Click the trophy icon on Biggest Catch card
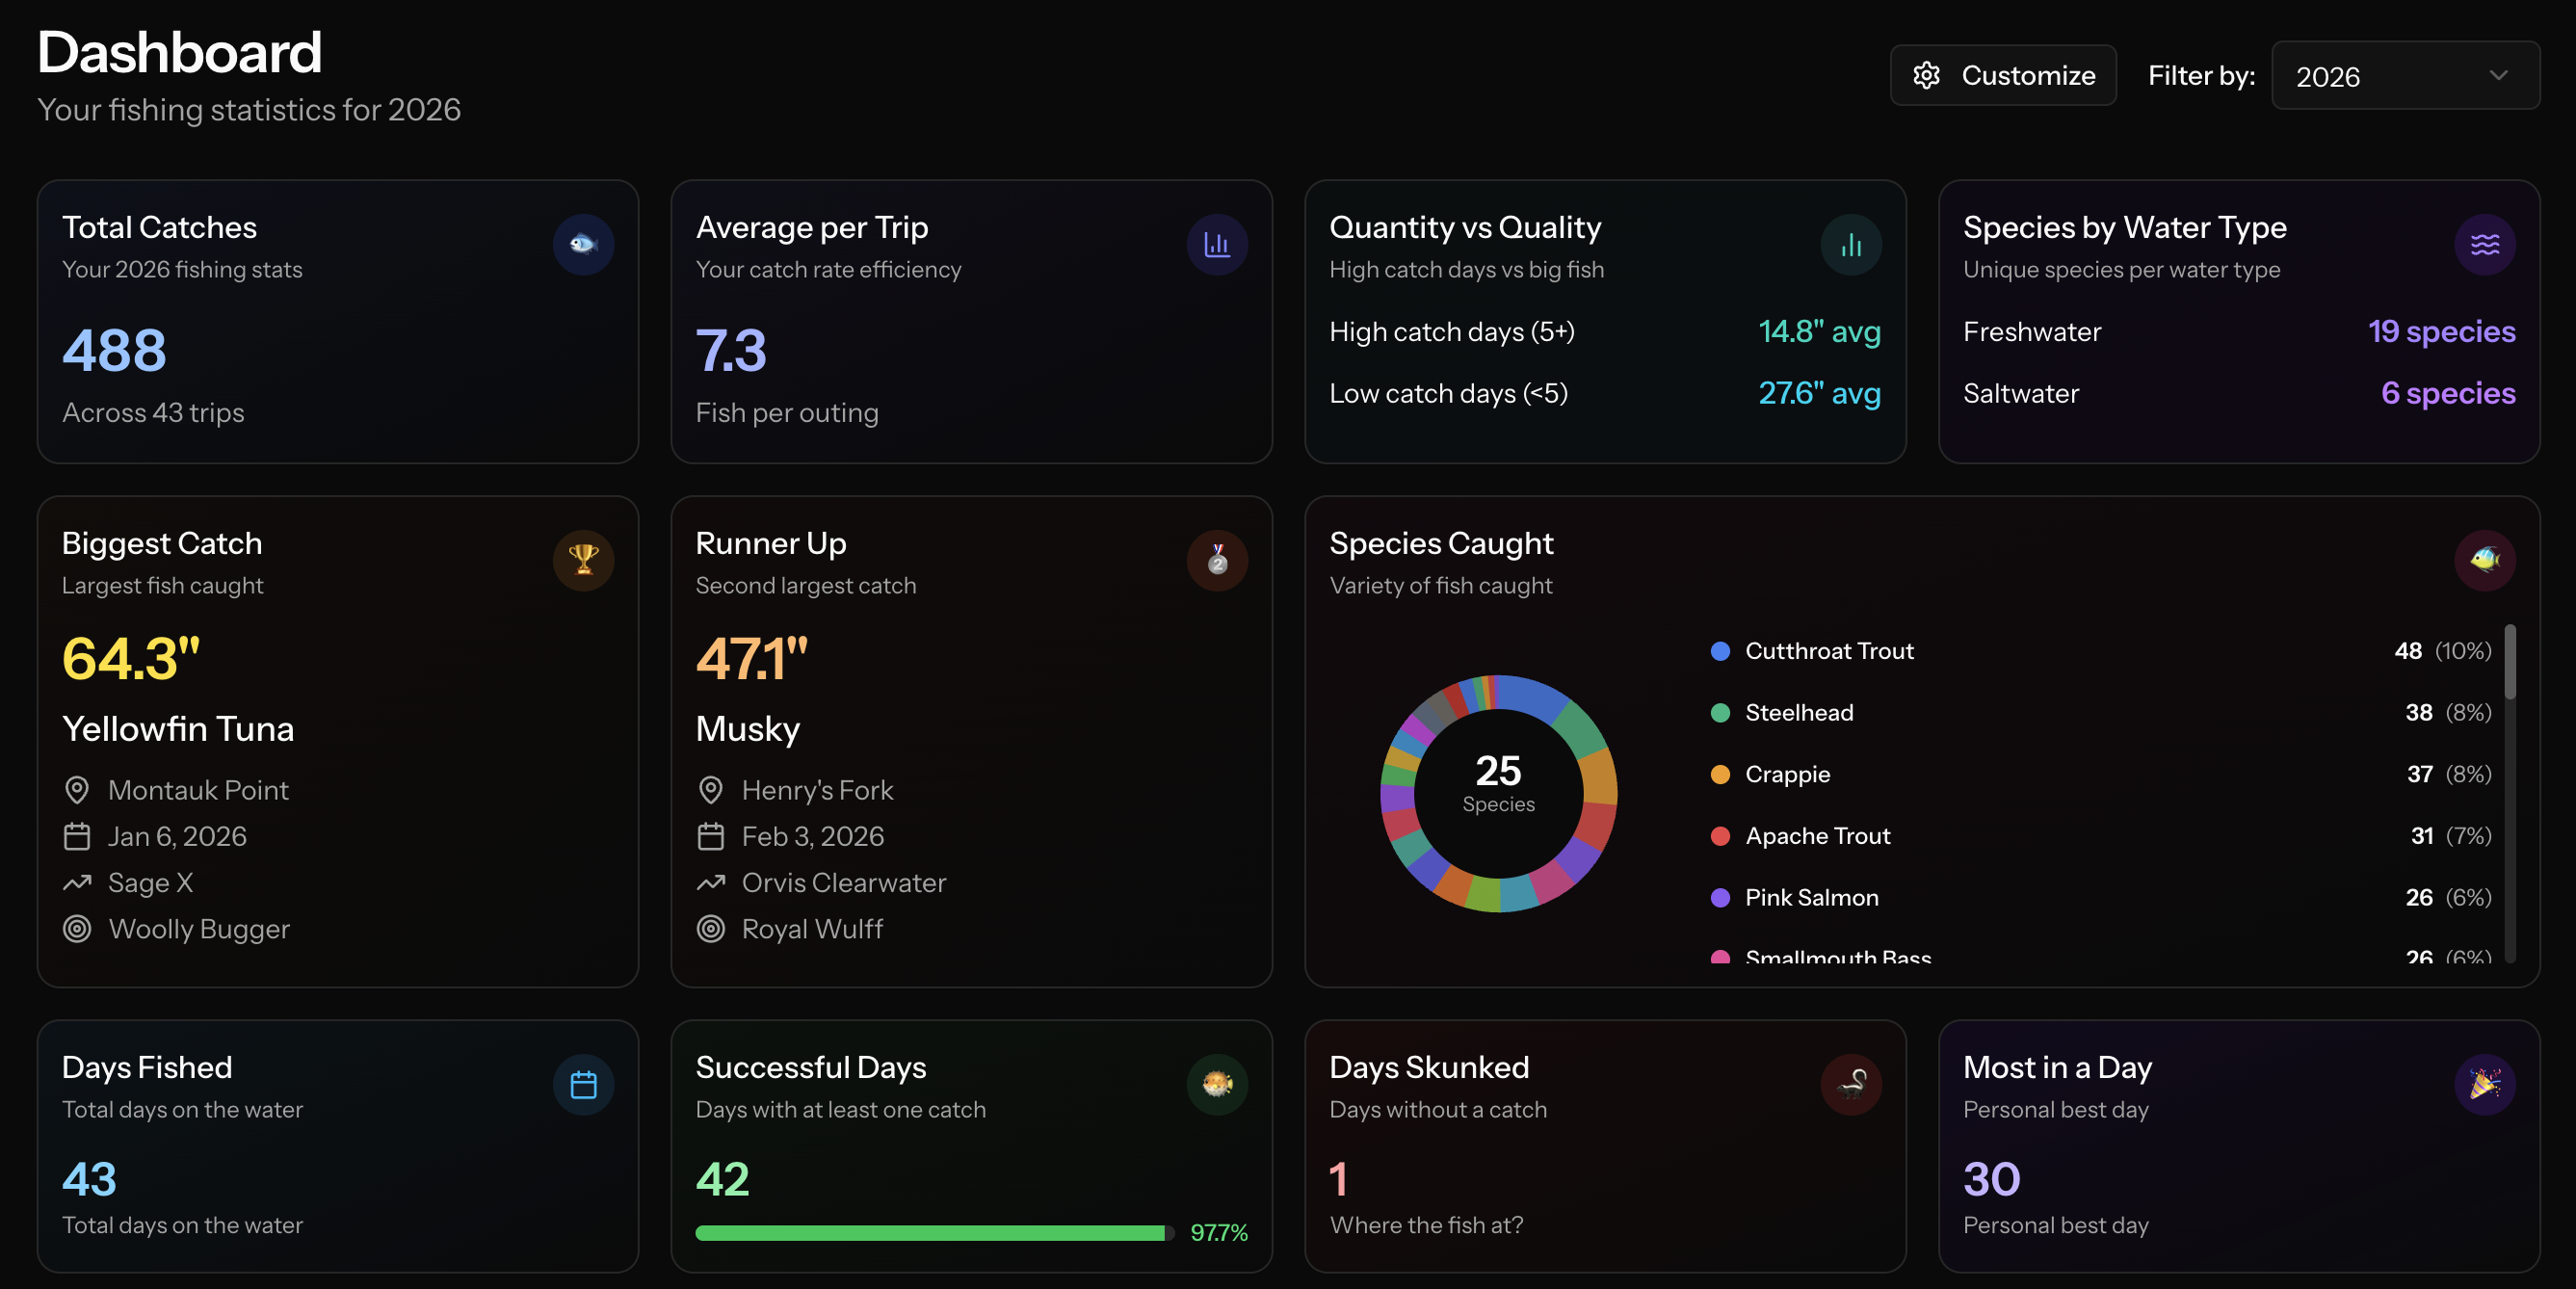The image size is (2576, 1289). pos(583,560)
